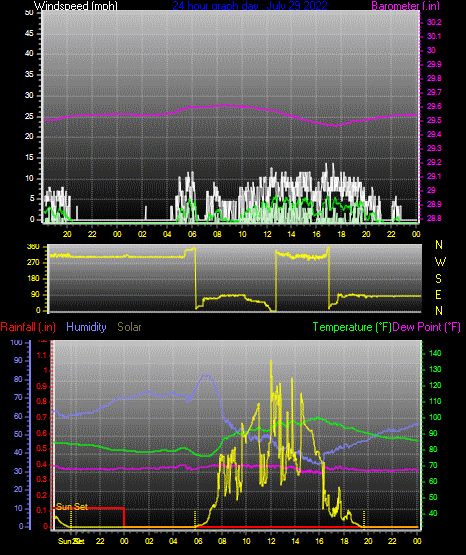Image resolution: width=466 pixels, height=555 pixels.
Task: Click the 25 mph windspeed axis label
Action: (29, 116)
